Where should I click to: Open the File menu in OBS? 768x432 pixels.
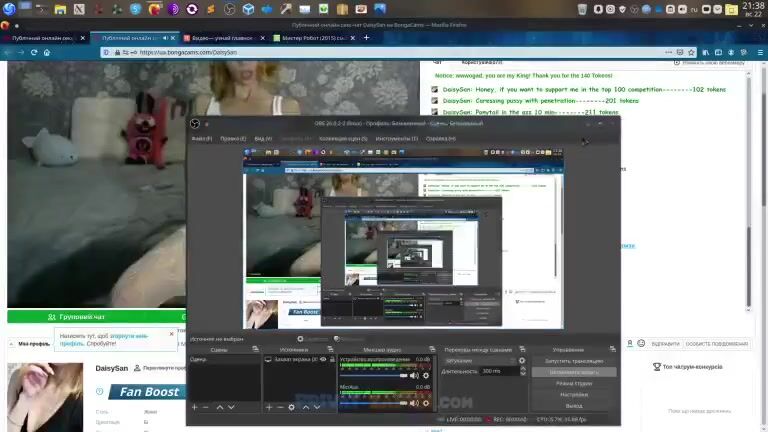(x=201, y=138)
